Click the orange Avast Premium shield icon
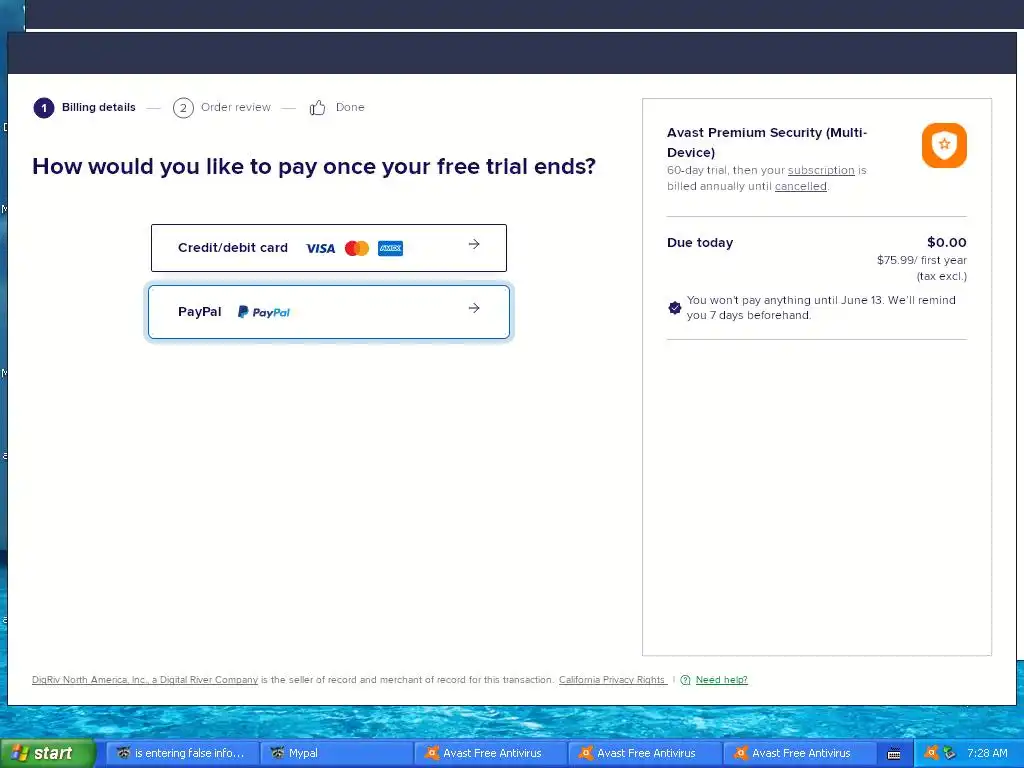 944,145
